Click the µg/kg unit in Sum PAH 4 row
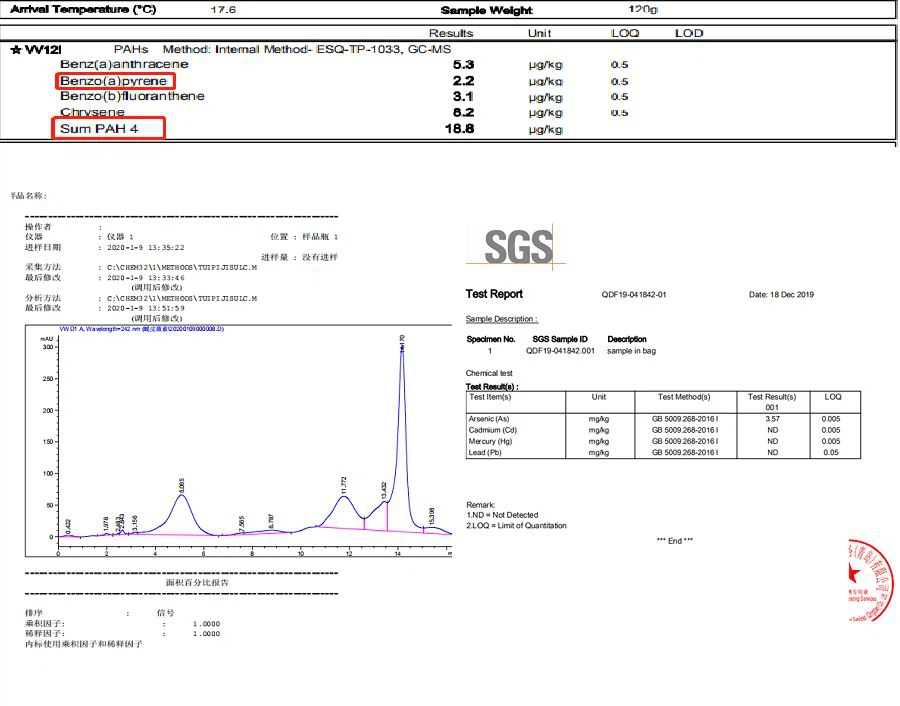This screenshot has width=900, height=706. pos(546,130)
